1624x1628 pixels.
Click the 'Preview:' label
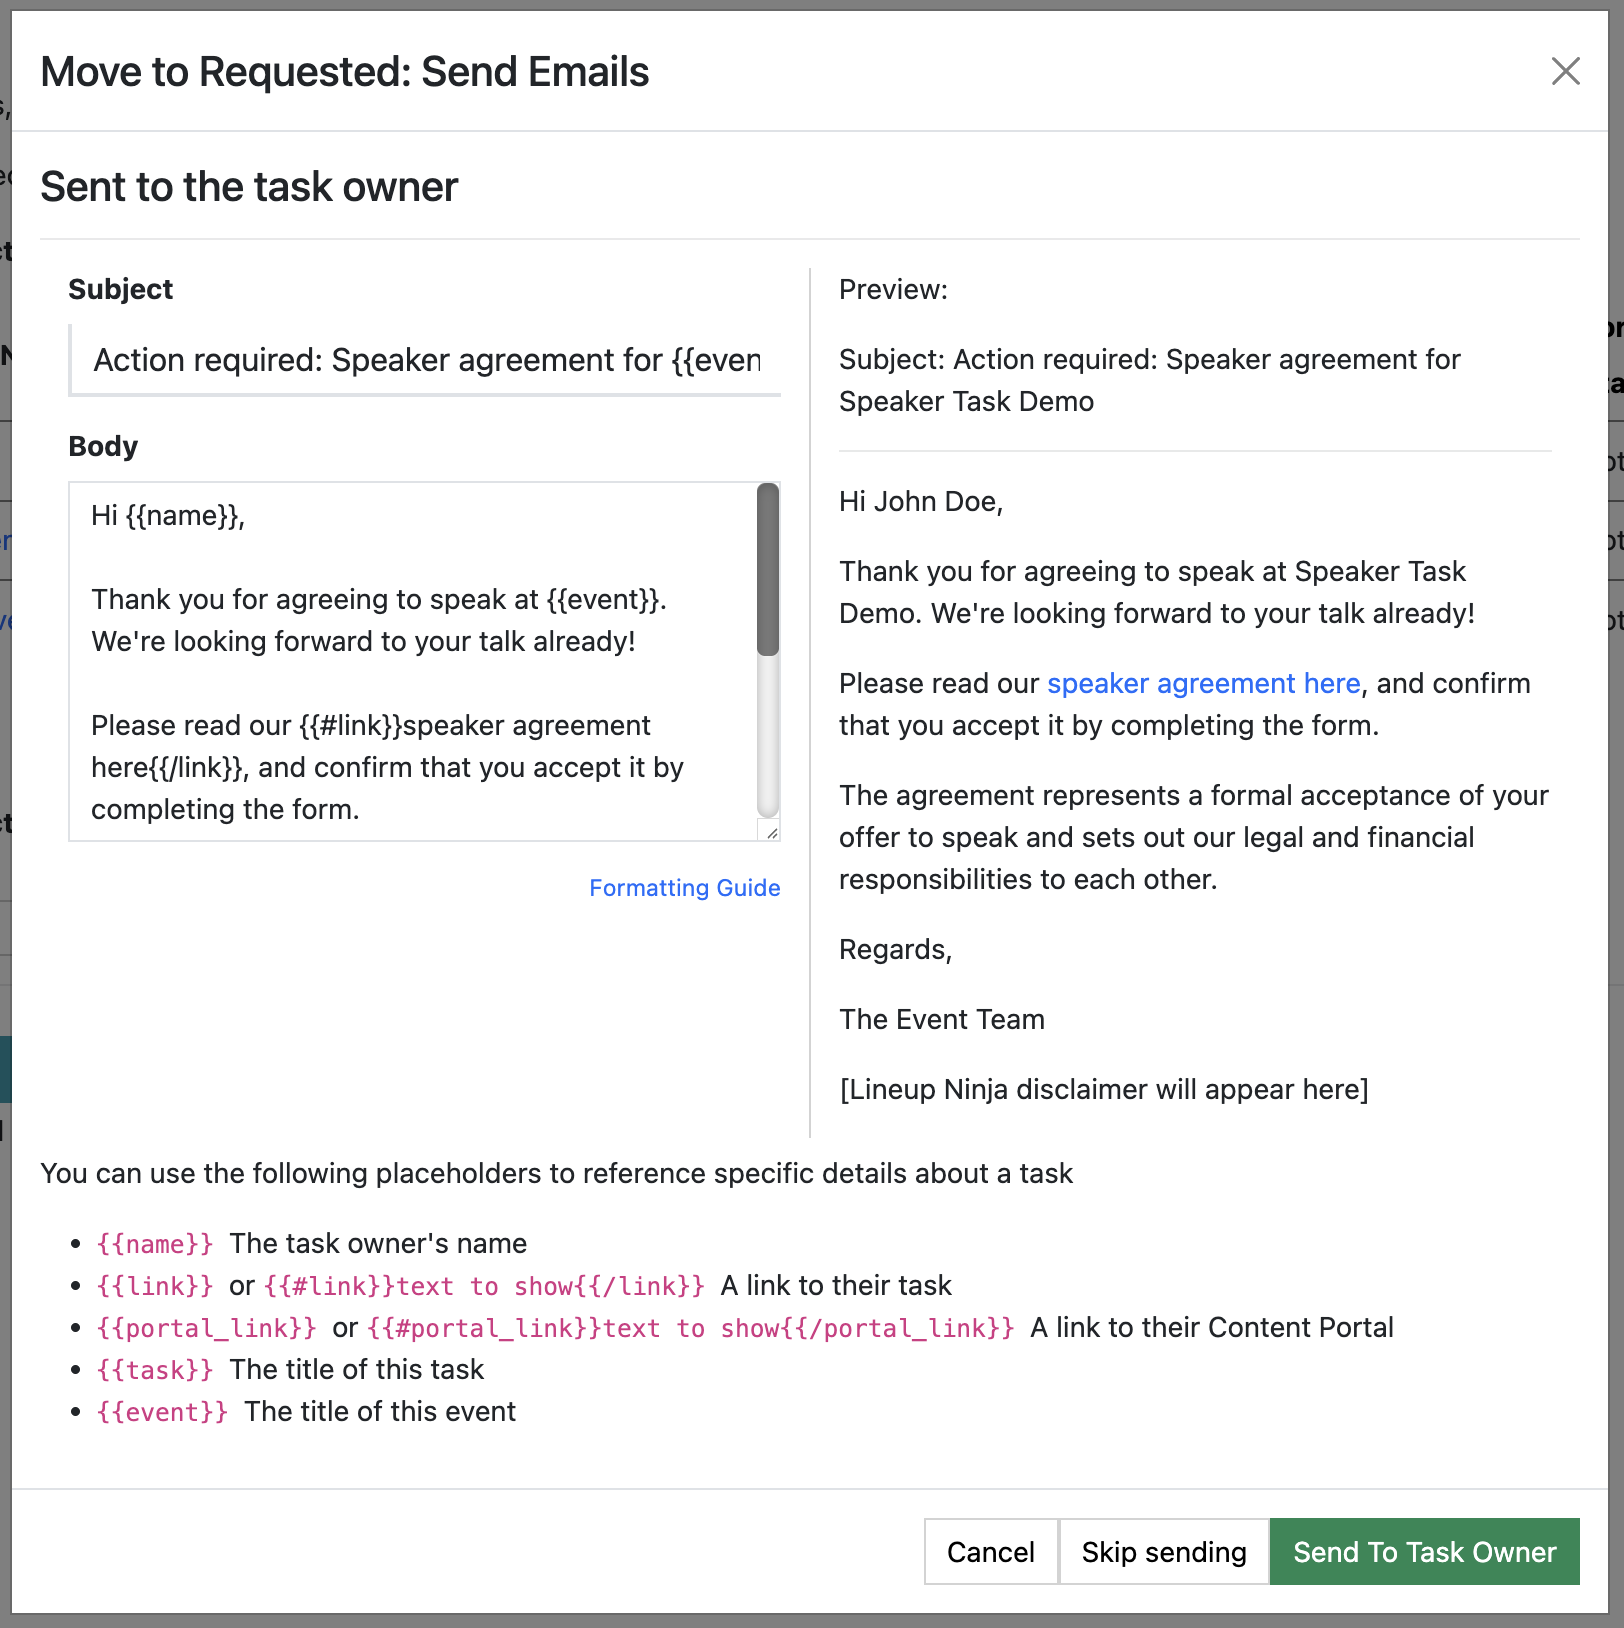pyautogui.click(x=893, y=289)
